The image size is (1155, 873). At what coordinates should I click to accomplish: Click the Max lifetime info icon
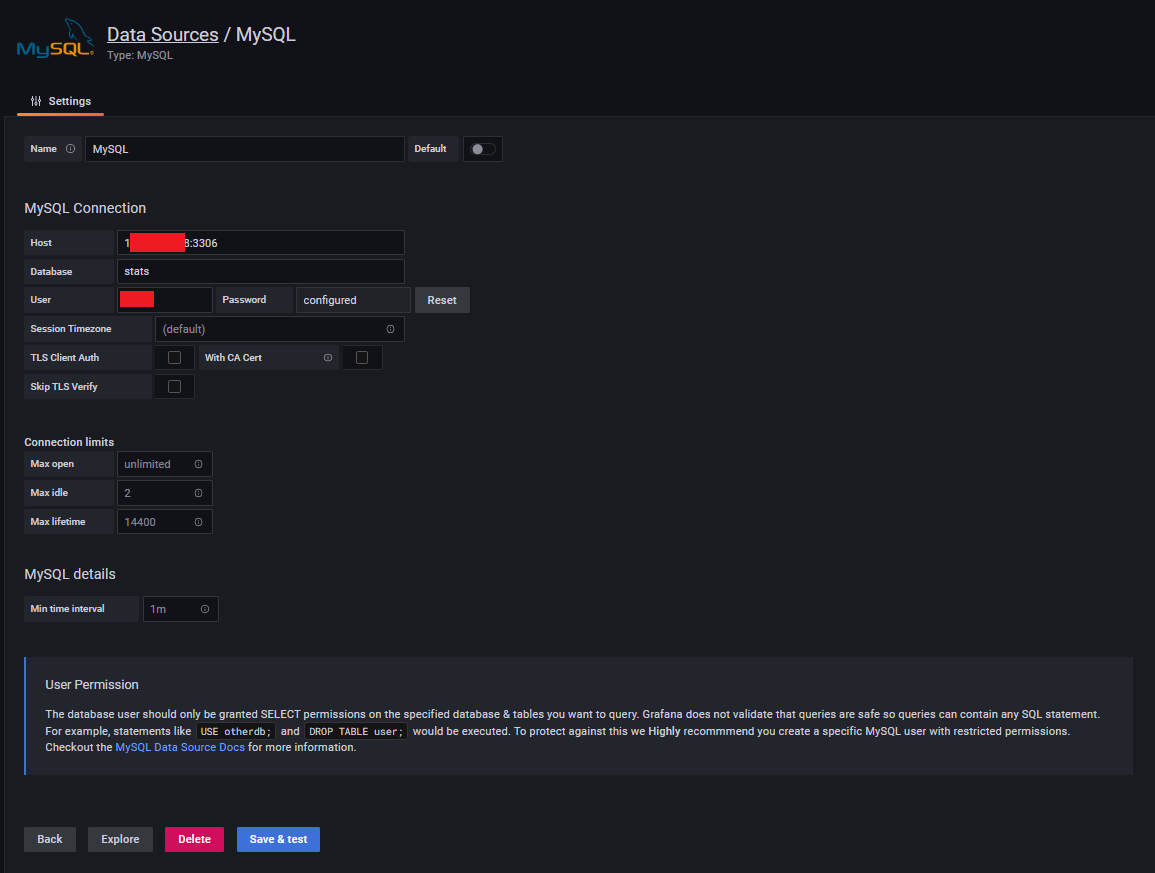(199, 521)
